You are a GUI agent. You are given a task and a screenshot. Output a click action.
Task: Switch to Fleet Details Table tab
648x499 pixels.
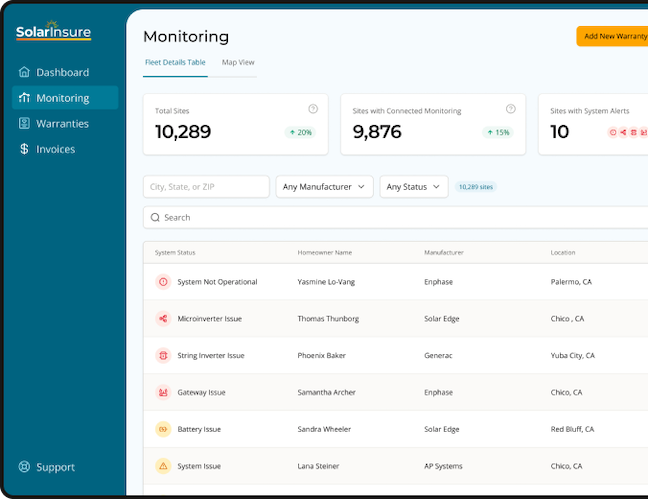[x=175, y=62]
